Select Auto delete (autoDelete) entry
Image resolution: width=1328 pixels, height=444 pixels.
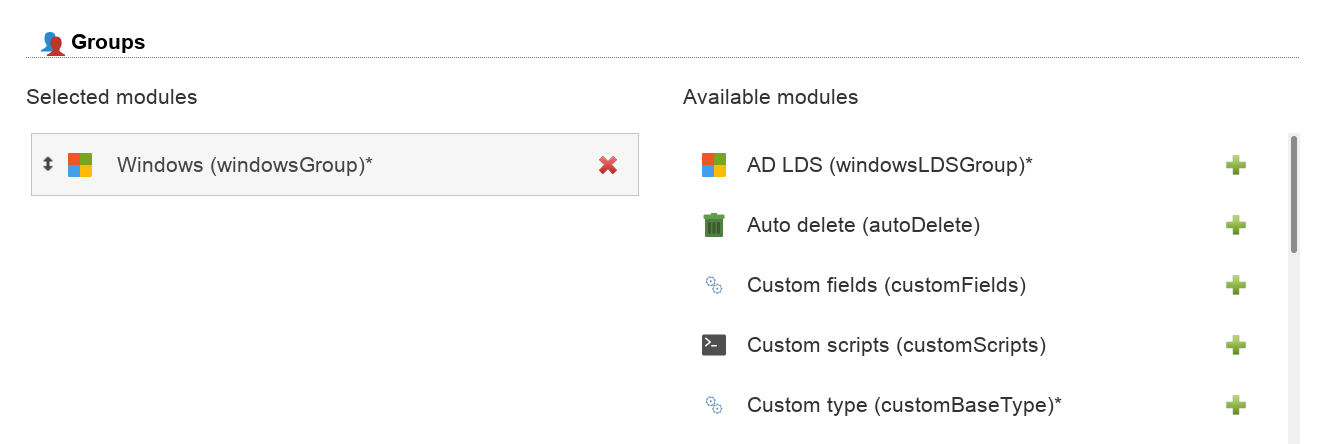tap(863, 225)
